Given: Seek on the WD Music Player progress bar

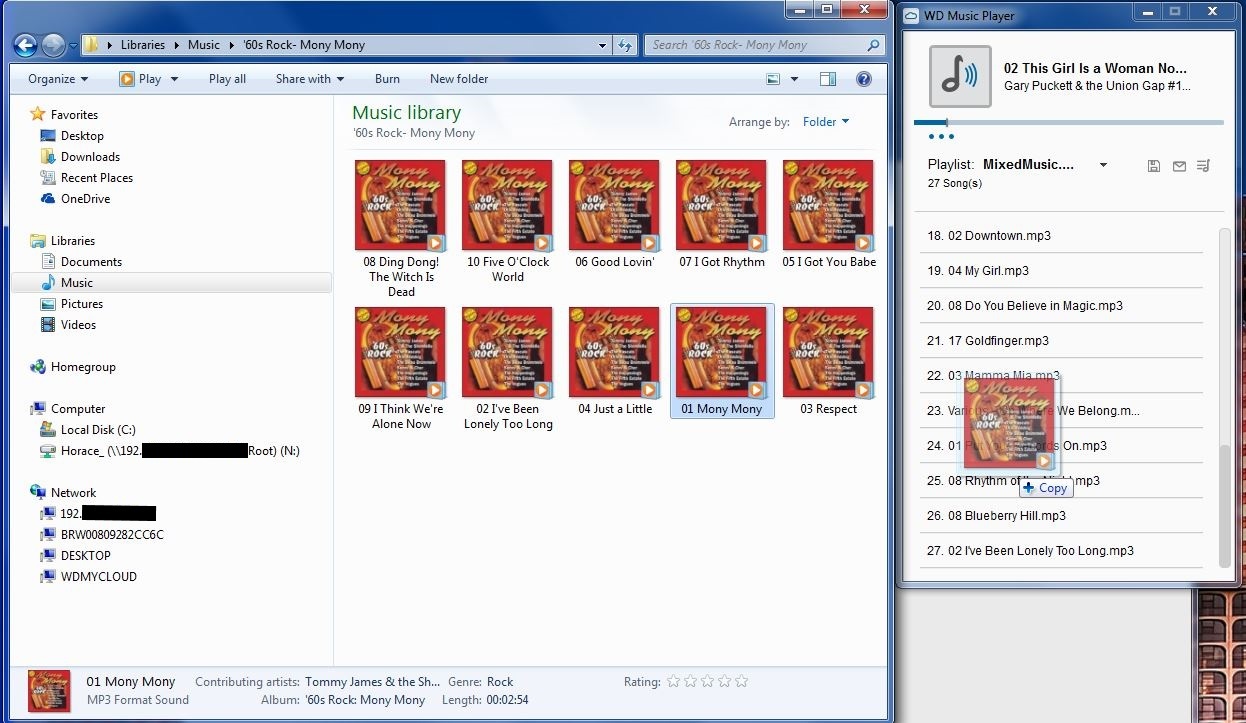Looking at the screenshot, I should pos(1068,122).
